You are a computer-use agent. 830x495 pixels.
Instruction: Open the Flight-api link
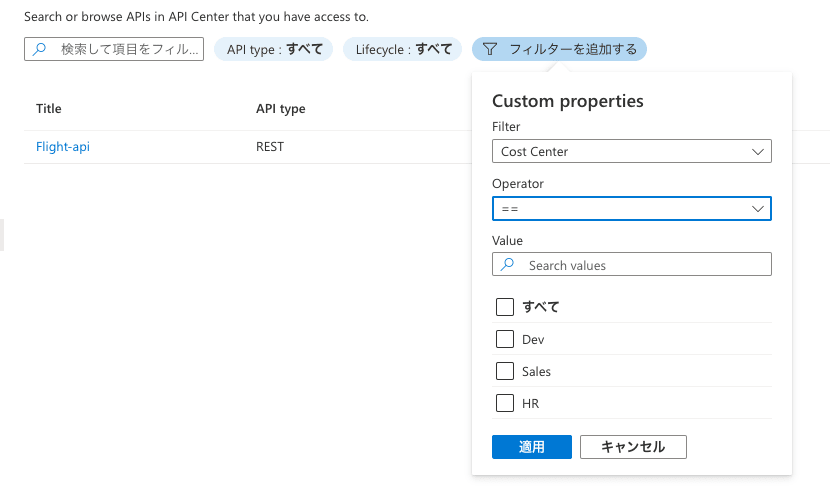pos(63,147)
